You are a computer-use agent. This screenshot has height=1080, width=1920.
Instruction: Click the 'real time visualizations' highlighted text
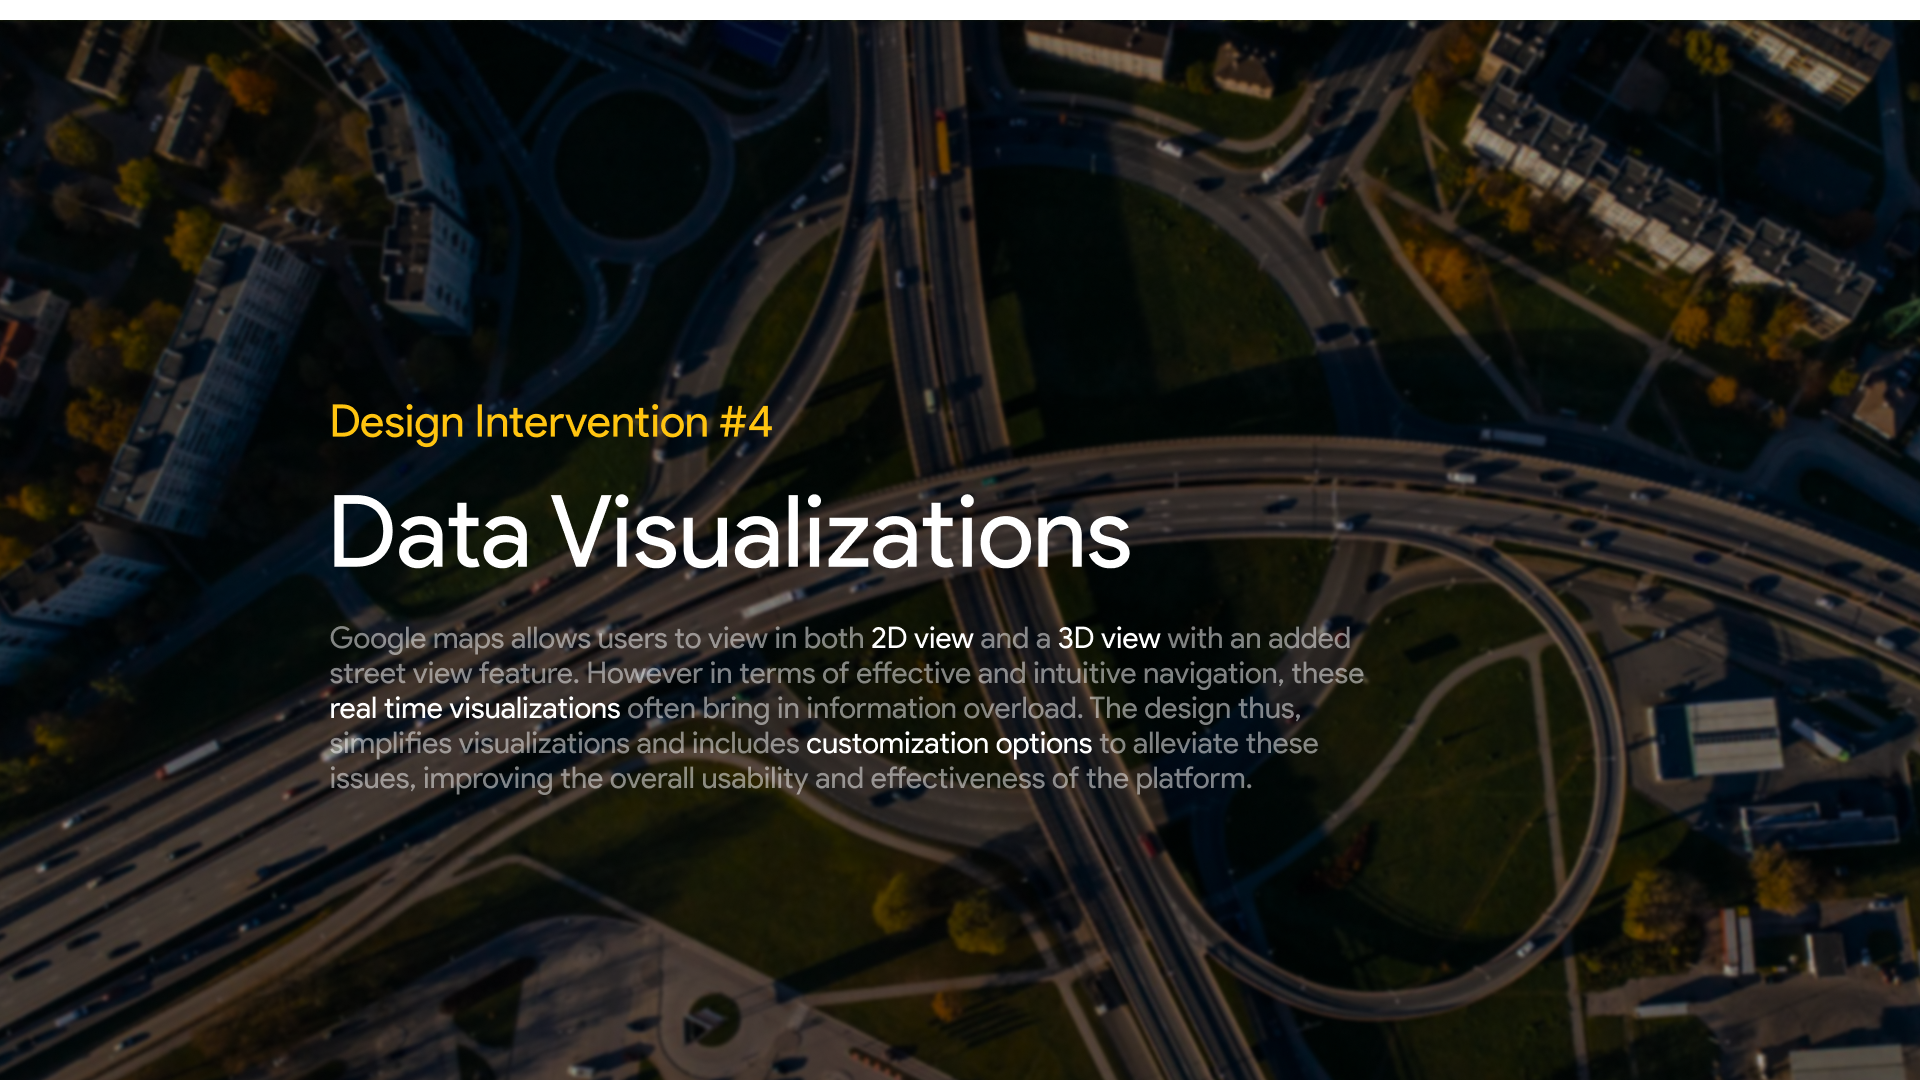click(x=474, y=708)
